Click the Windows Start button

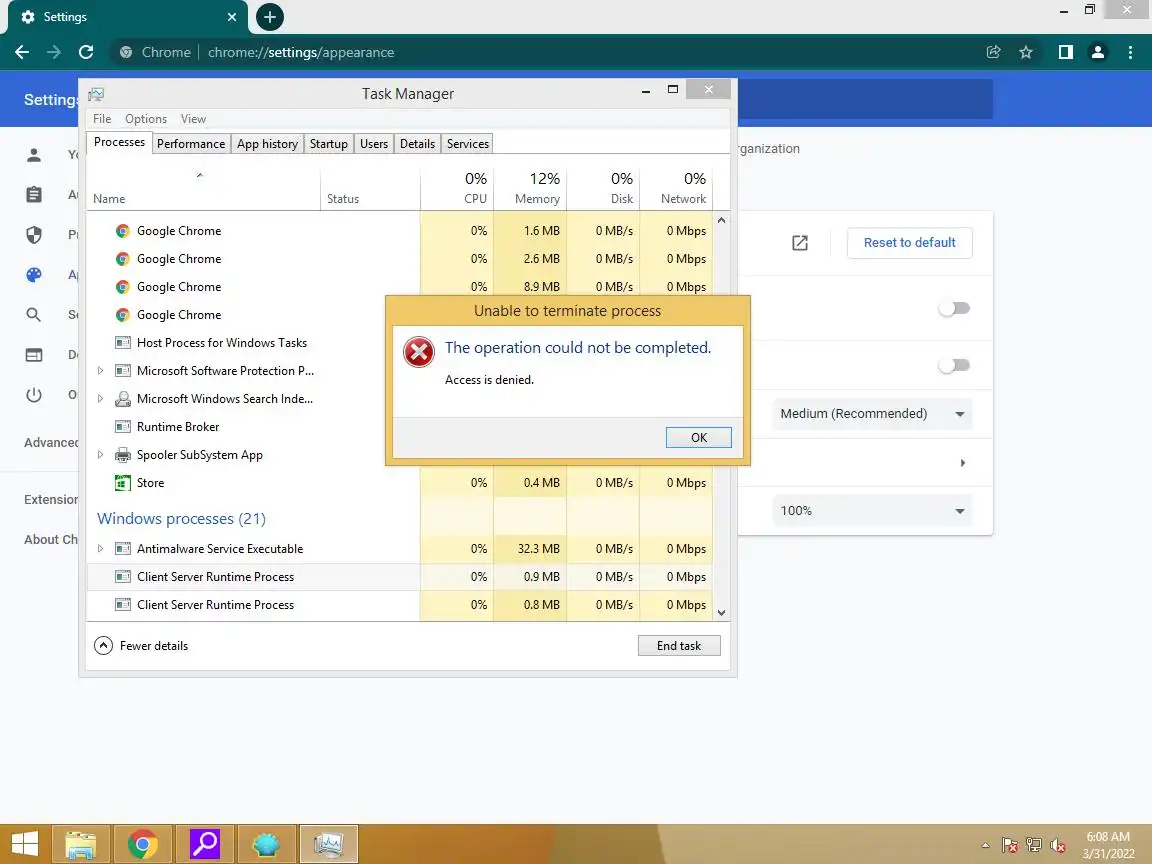(x=24, y=844)
